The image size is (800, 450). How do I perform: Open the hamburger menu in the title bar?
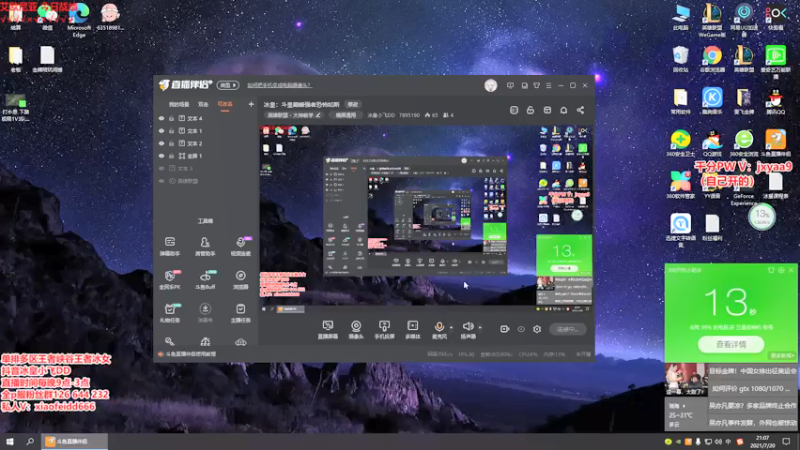tap(548, 85)
